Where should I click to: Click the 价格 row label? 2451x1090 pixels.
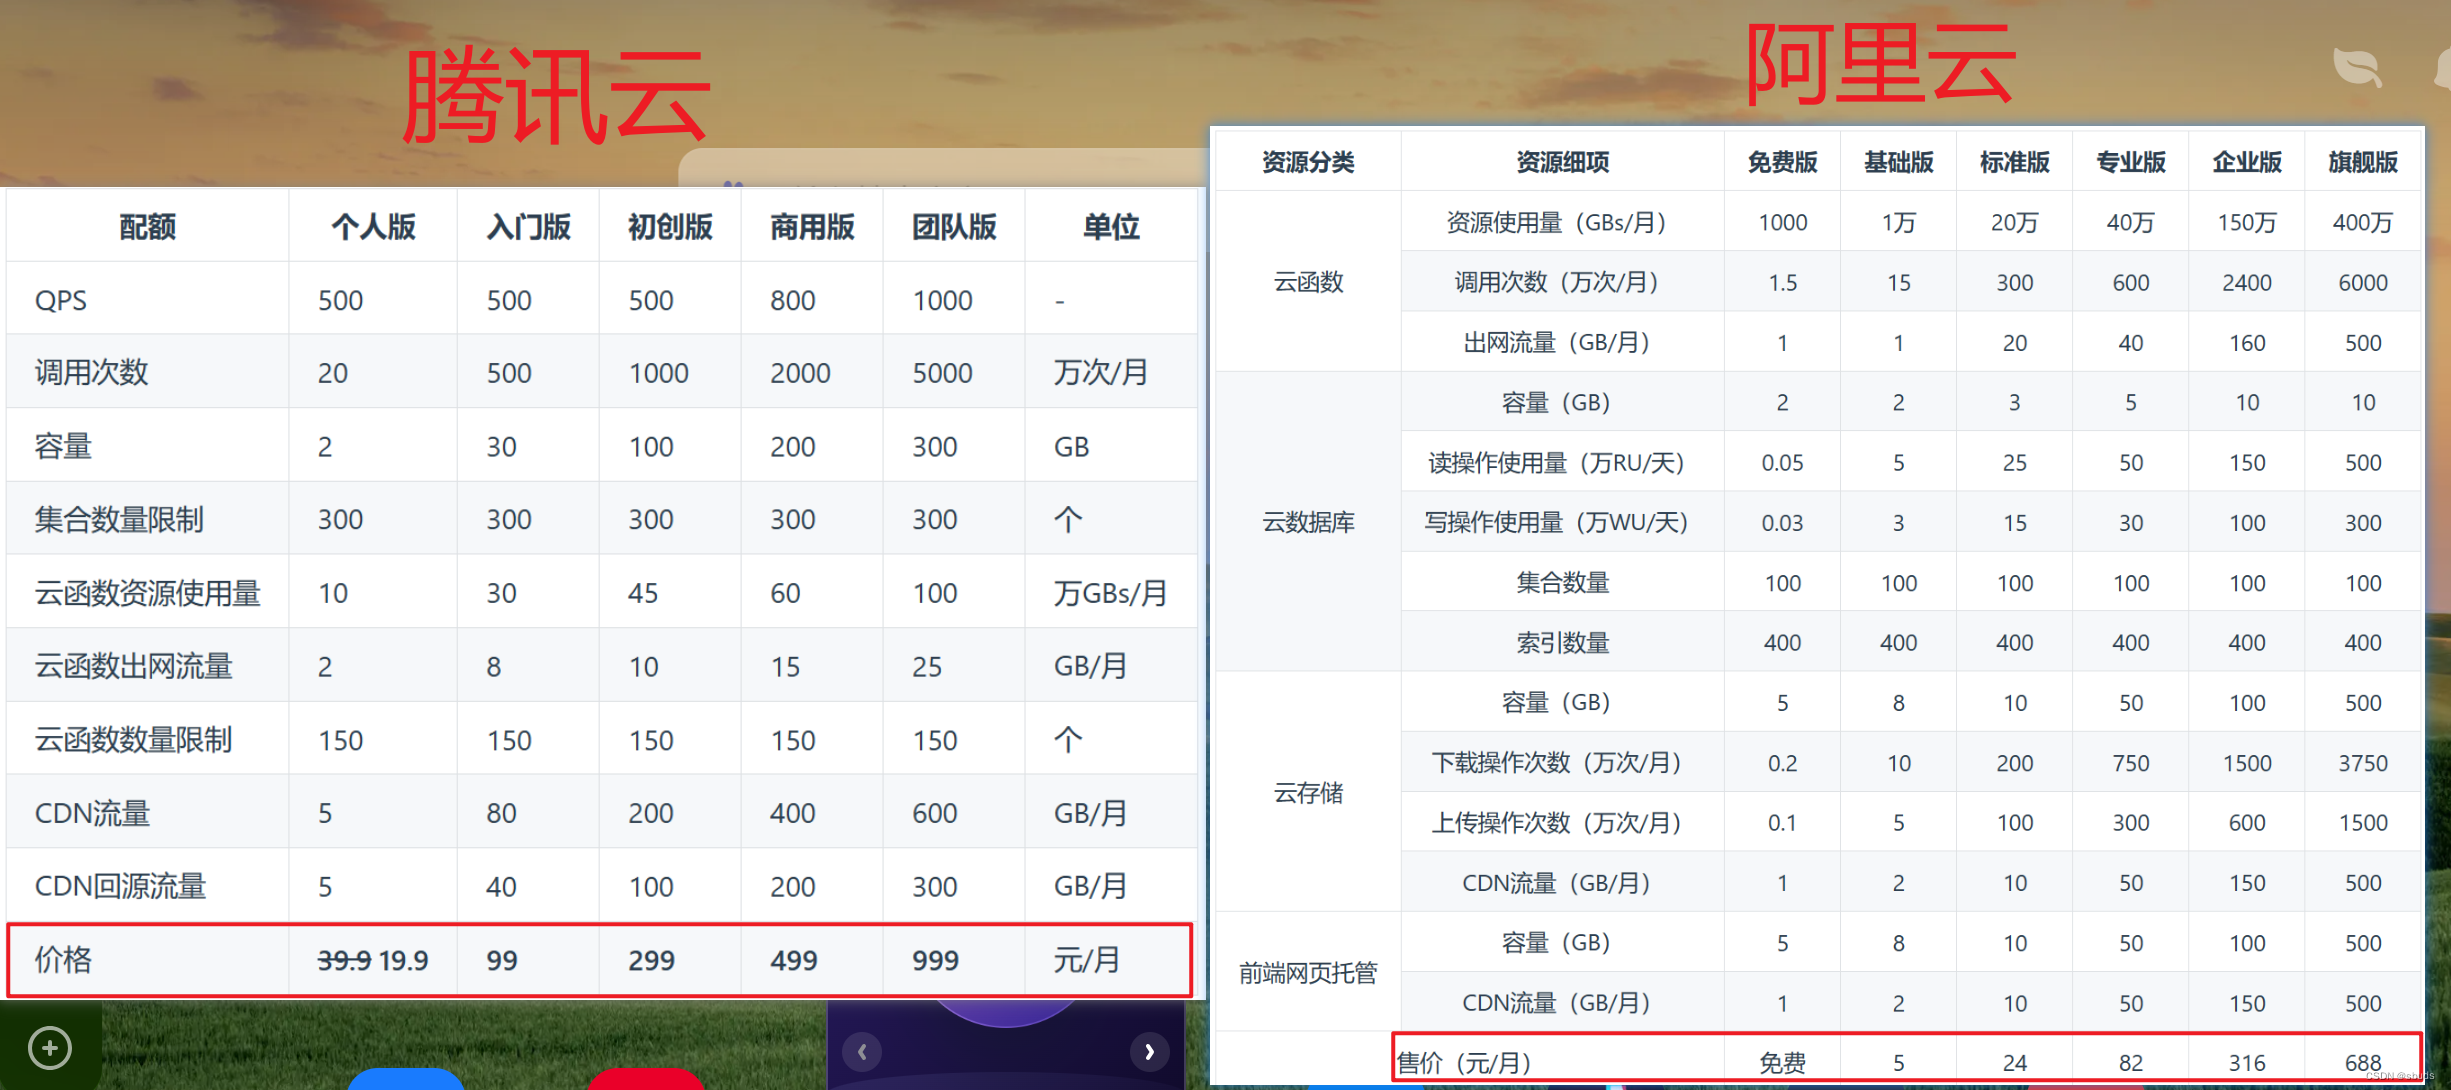[x=63, y=960]
